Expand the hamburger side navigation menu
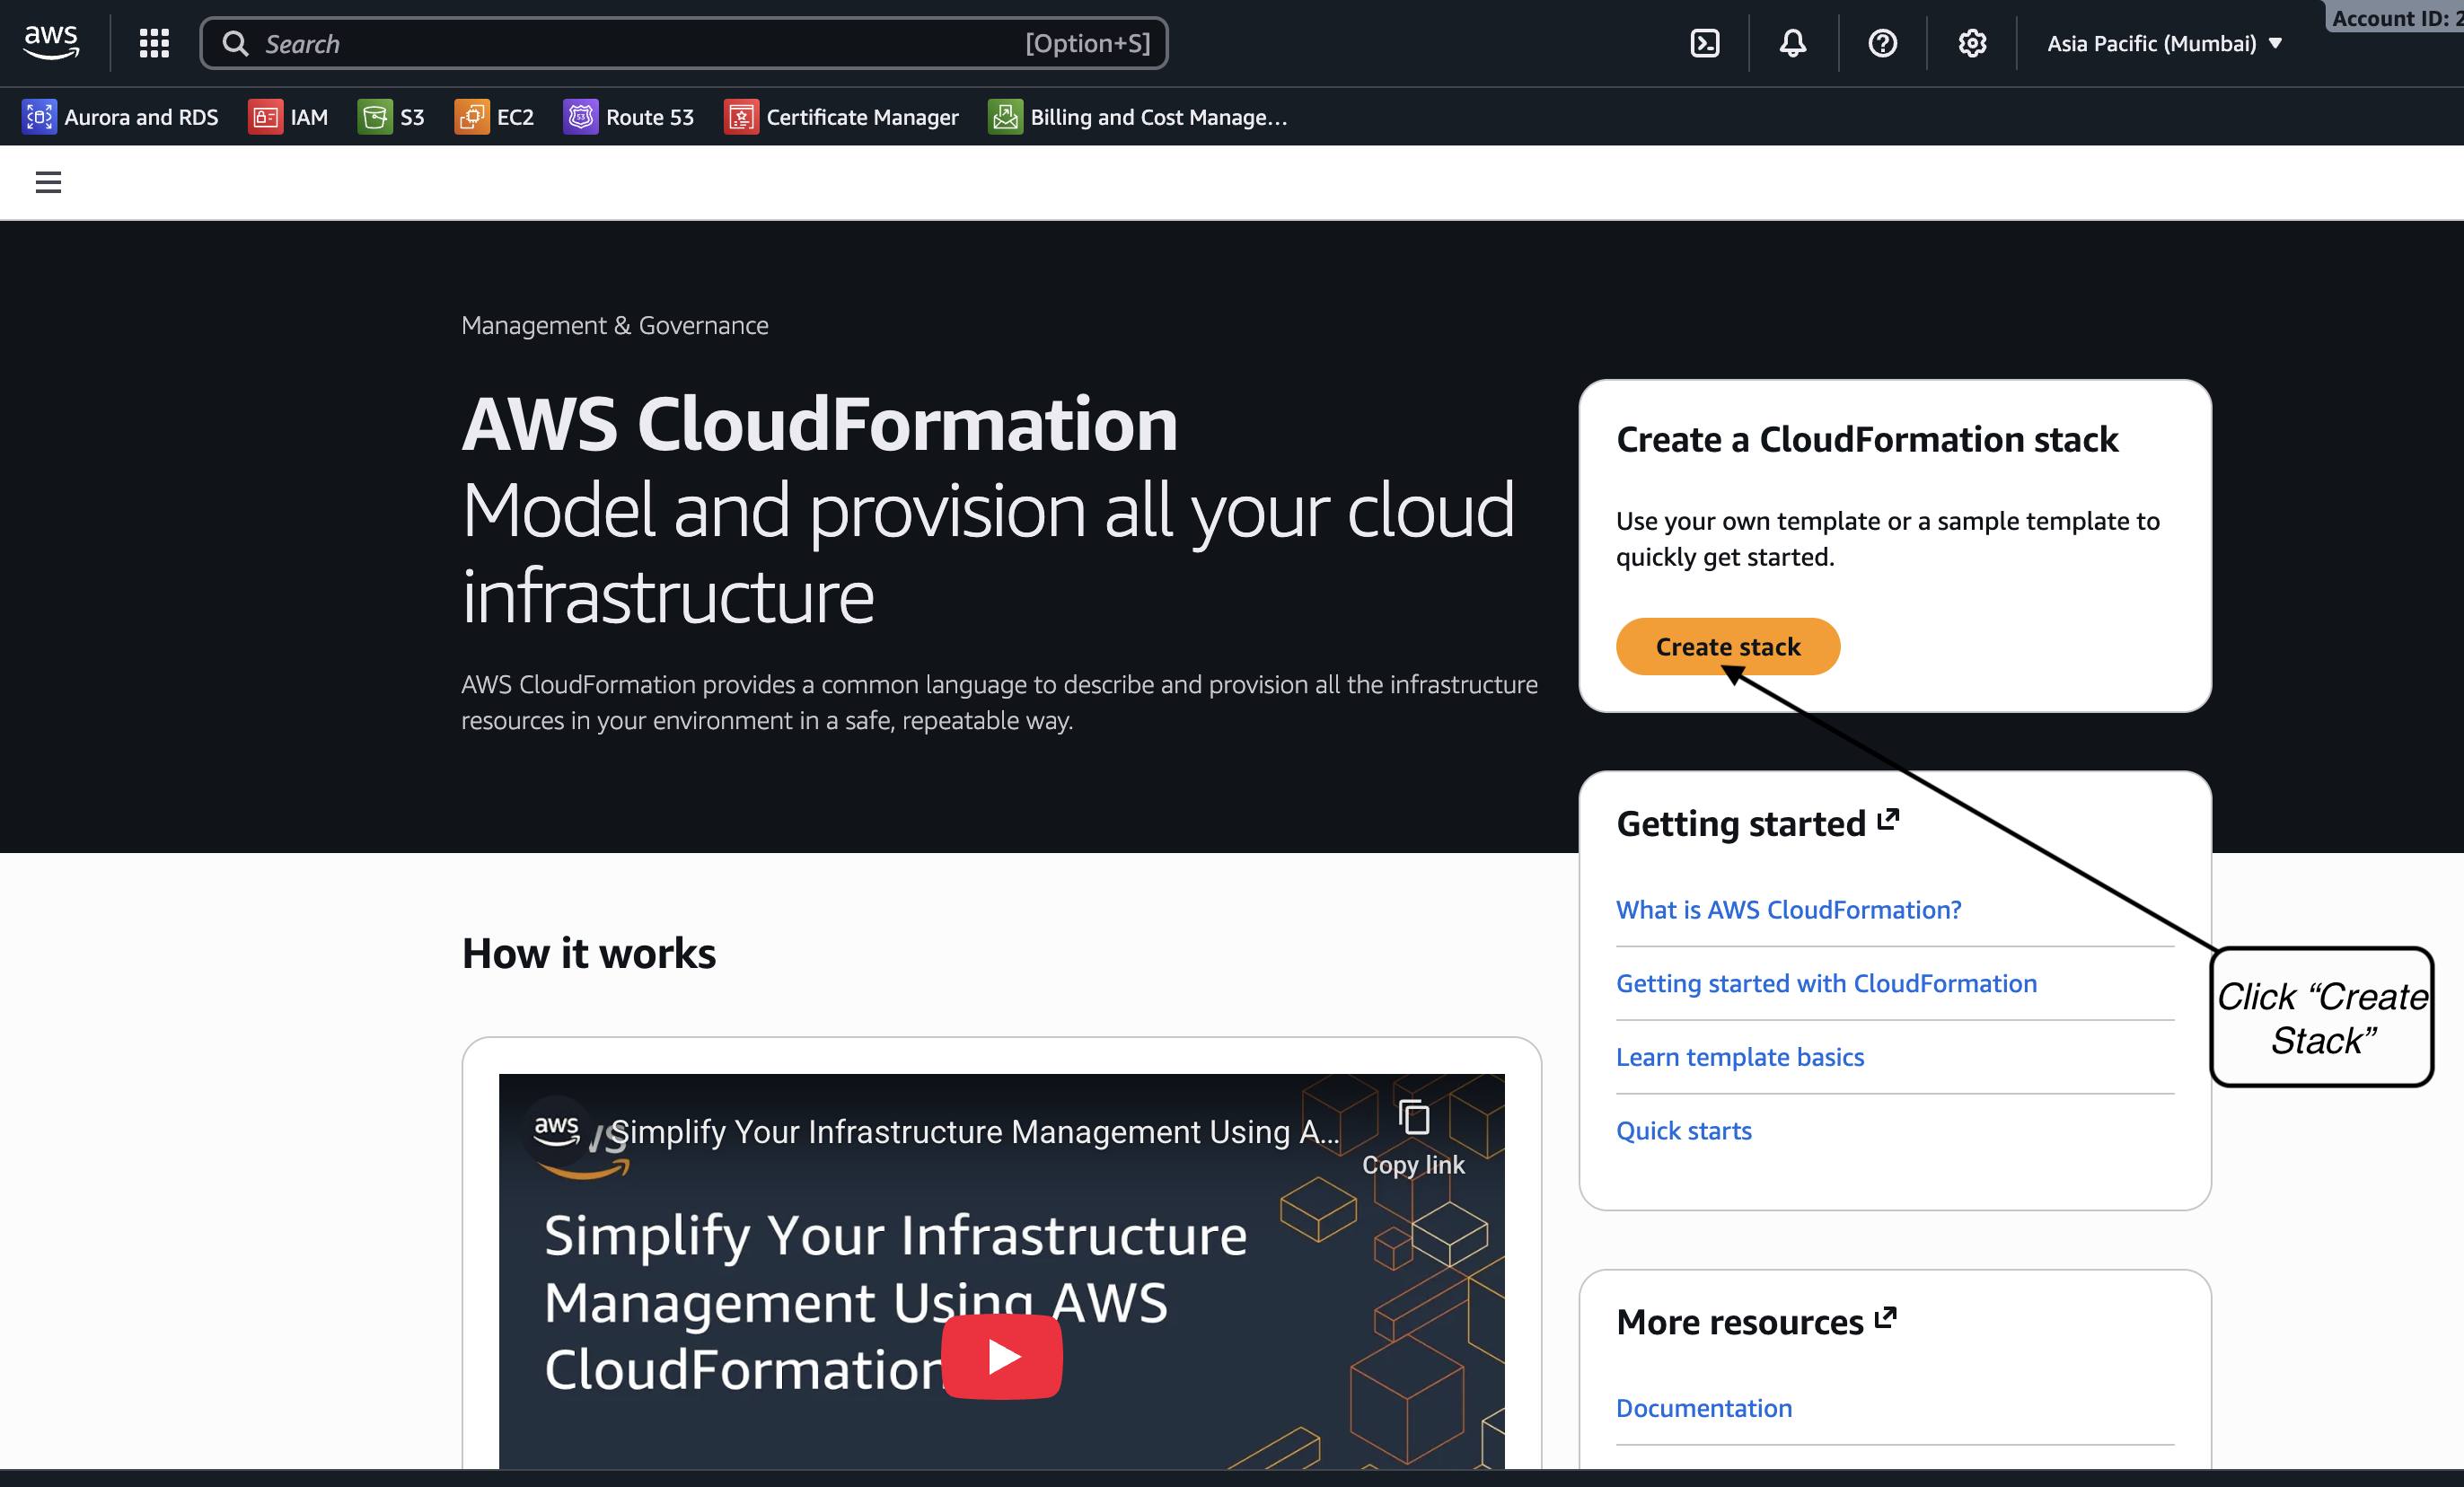The width and height of the screenshot is (2464, 1487). click(48, 182)
